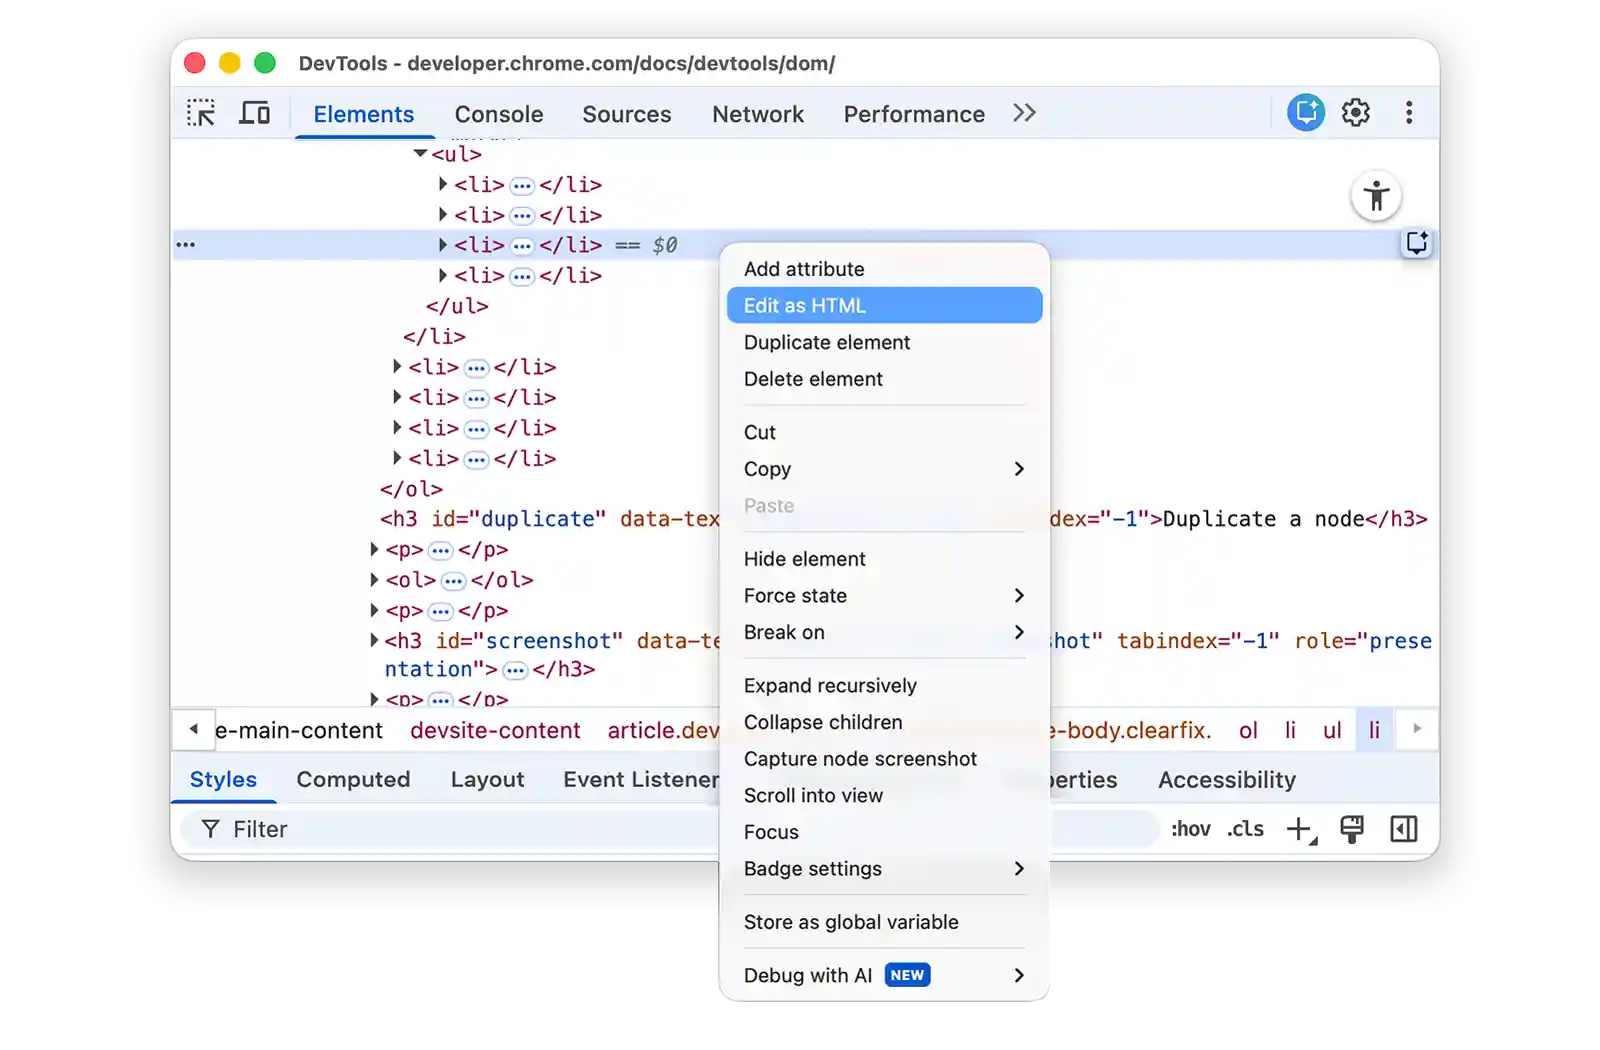Select the inspect element tool
Viewport: 1600px width, 1050px height.
(201, 112)
